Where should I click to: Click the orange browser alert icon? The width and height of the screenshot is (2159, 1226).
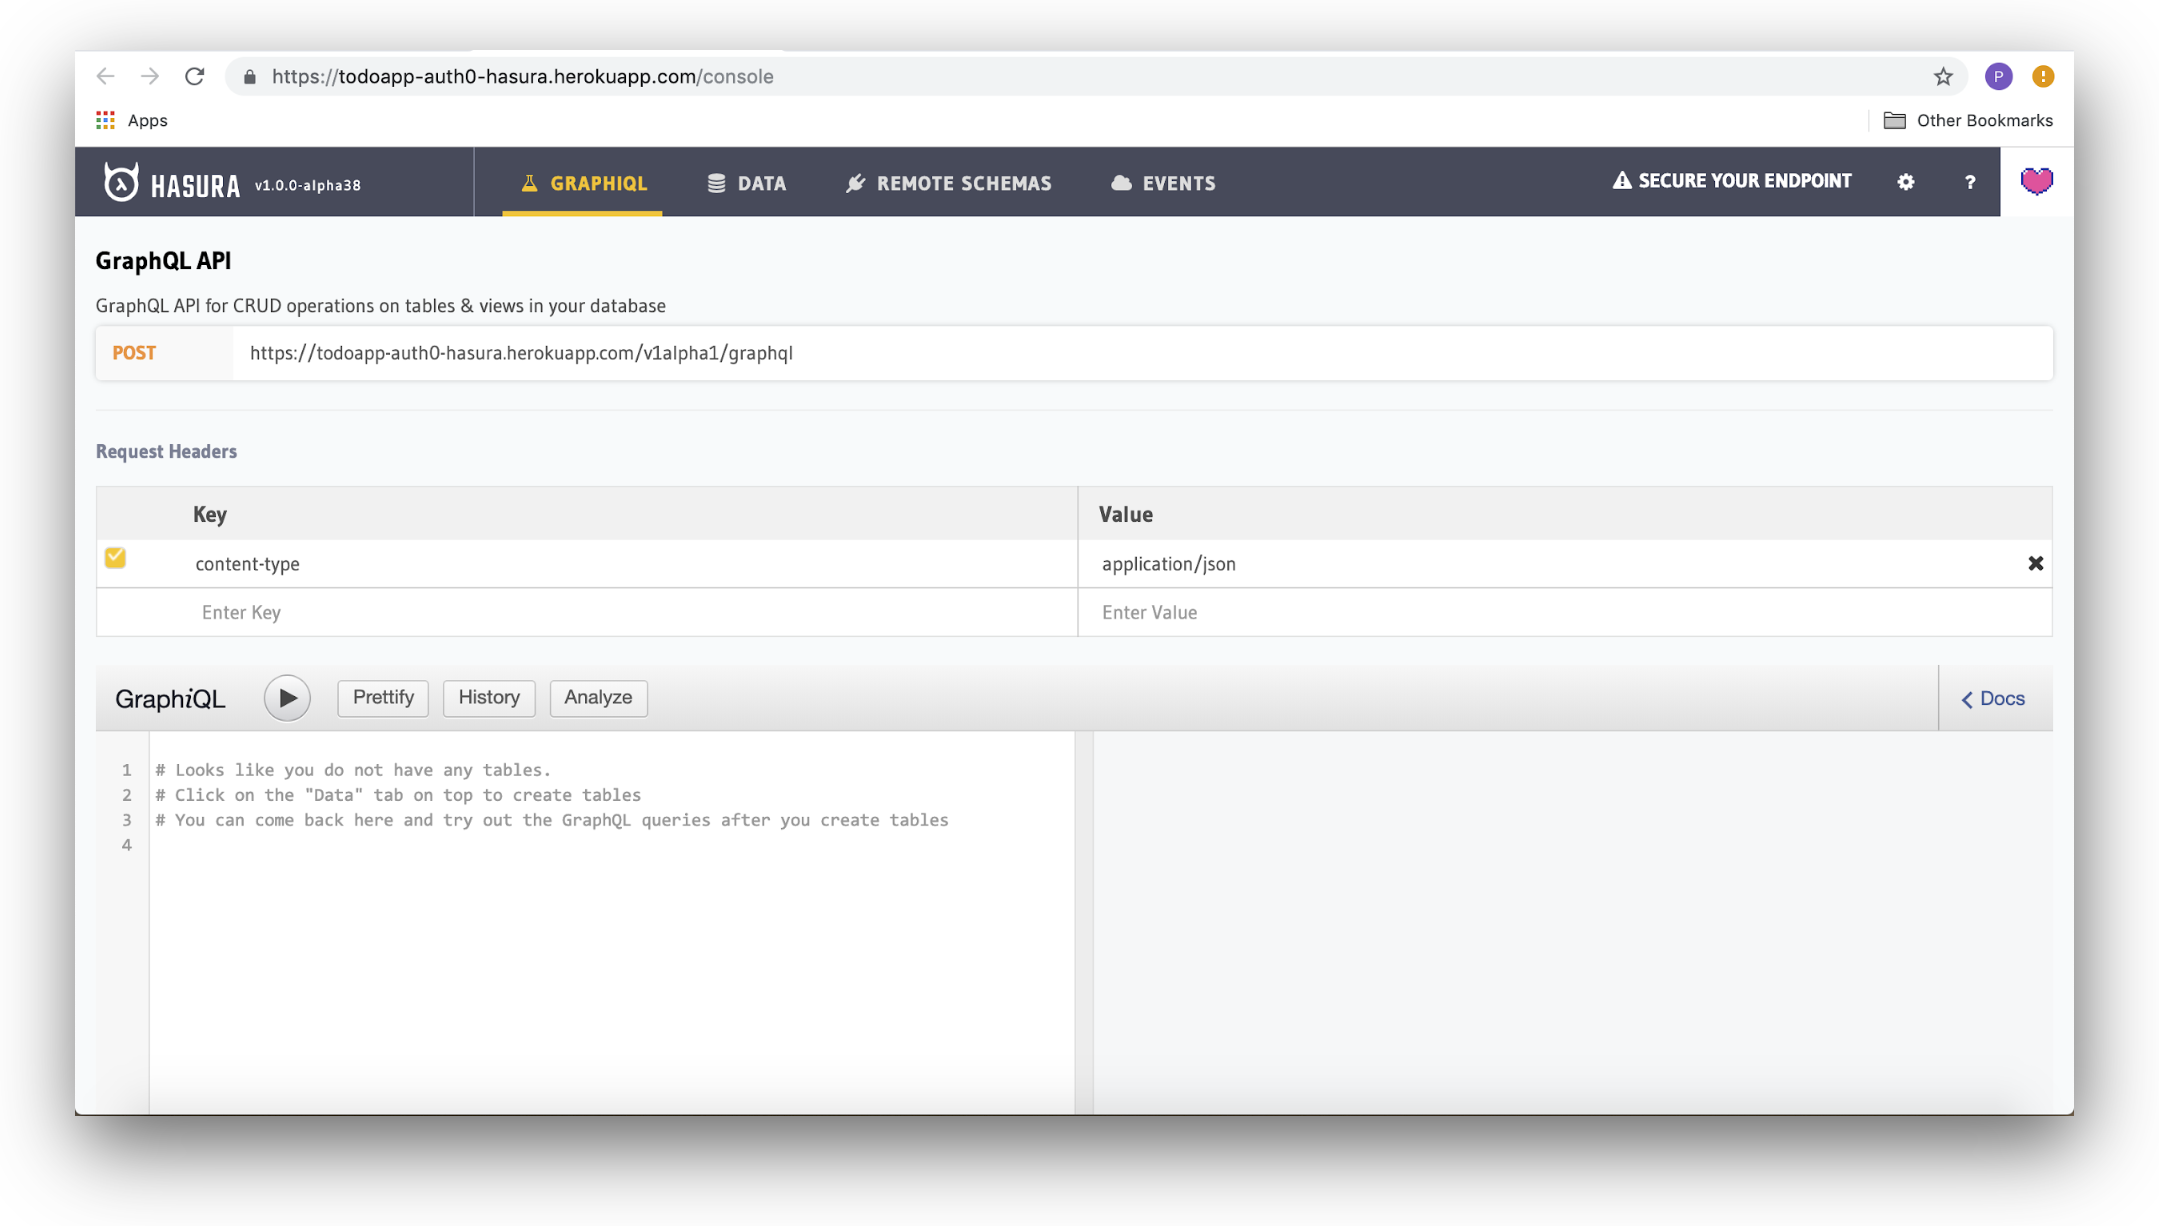(2043, 76)
